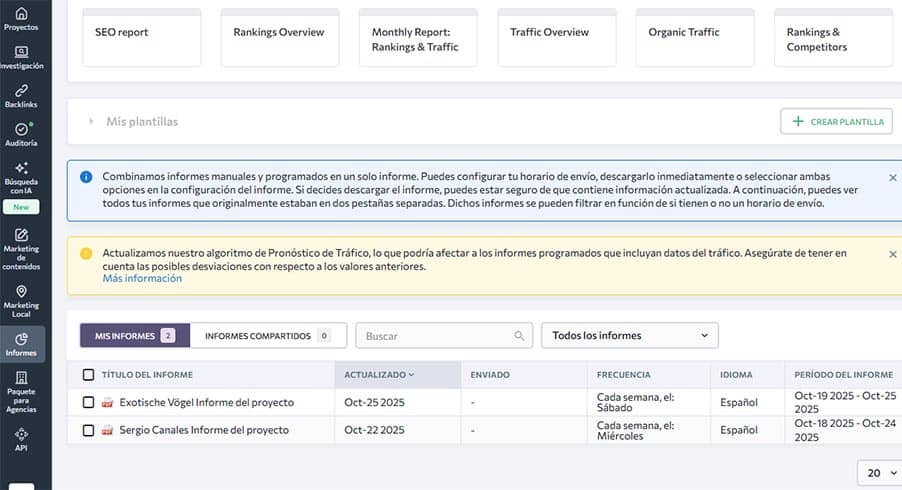Open Paquete para Agencias section
Viewport: 902px width, 490px height.
(22, 390)
